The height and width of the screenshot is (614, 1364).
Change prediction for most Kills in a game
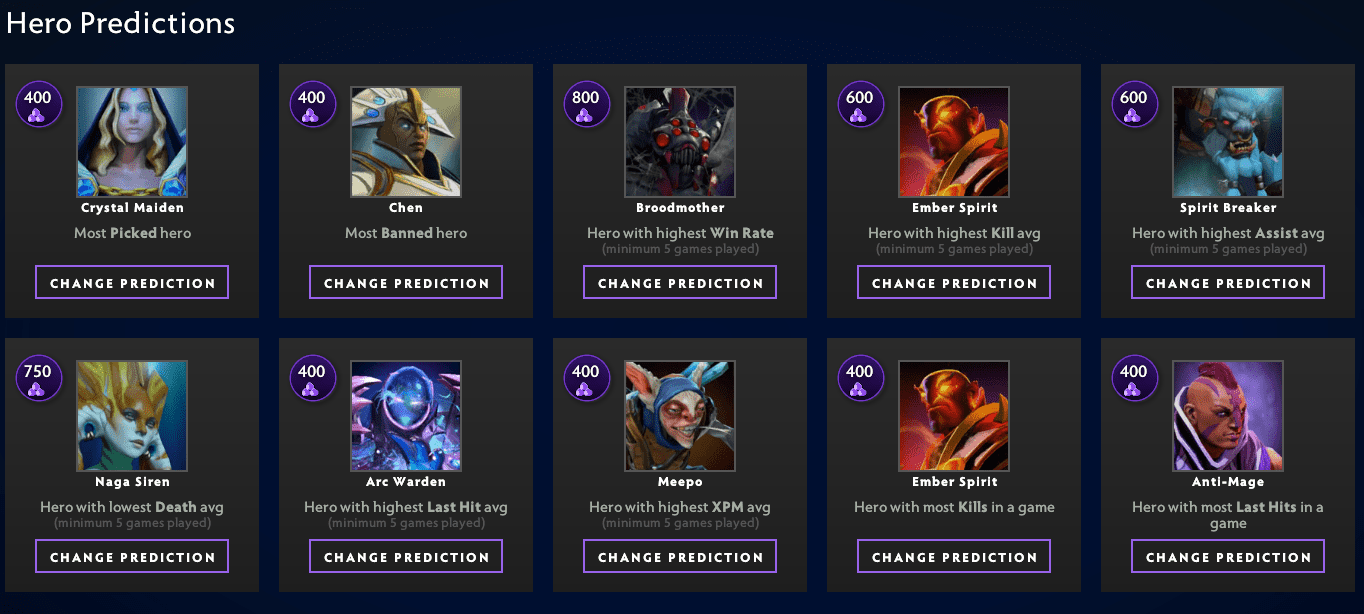click(x=954, y=557)
